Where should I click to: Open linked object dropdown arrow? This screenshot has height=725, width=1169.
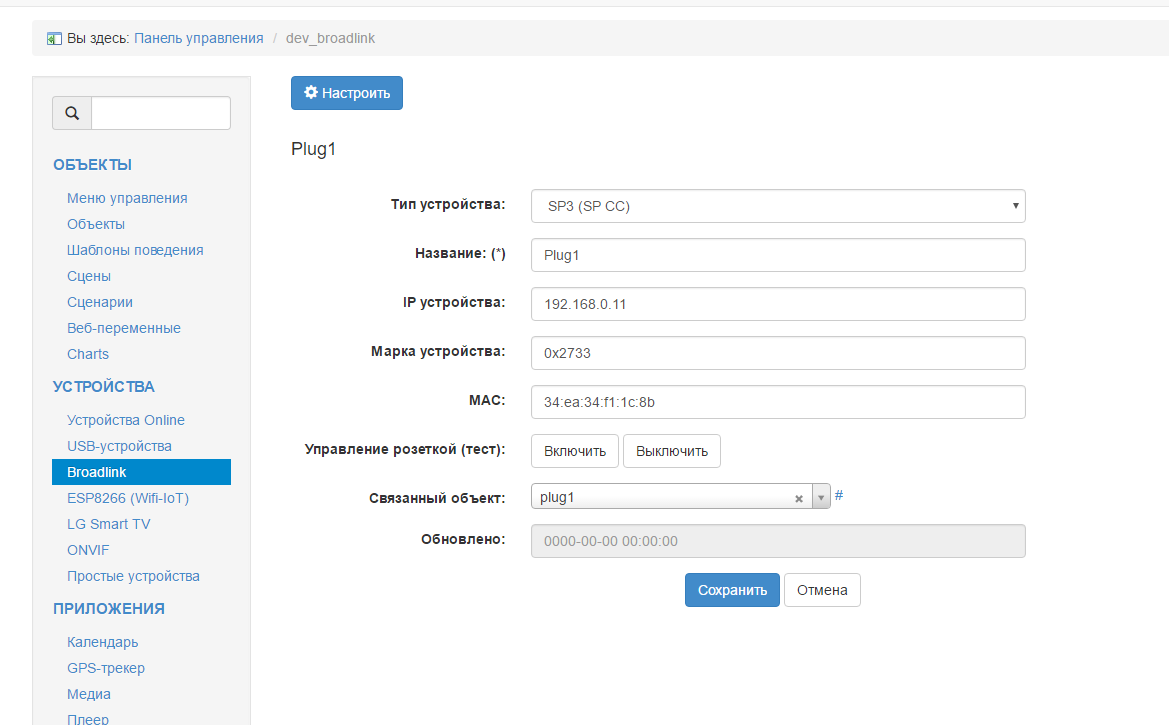click(821, 497)
